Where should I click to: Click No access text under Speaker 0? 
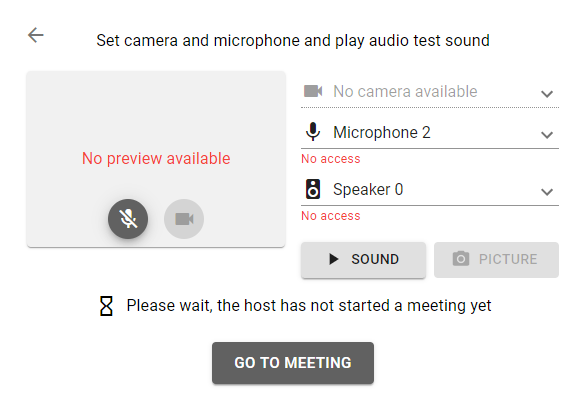[x=331, y=216]
